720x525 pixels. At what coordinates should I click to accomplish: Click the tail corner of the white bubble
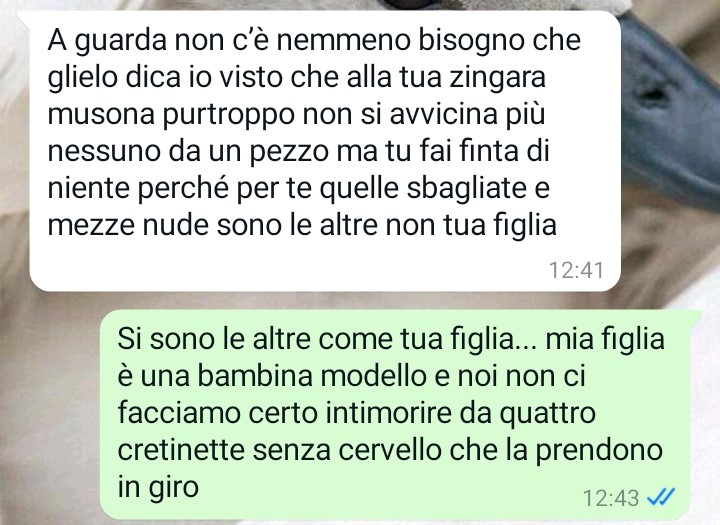click(x=24, y=17)
